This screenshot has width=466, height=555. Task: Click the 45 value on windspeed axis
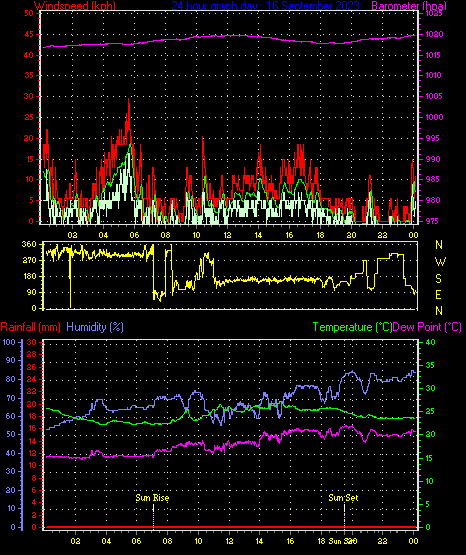click(29, 34)
